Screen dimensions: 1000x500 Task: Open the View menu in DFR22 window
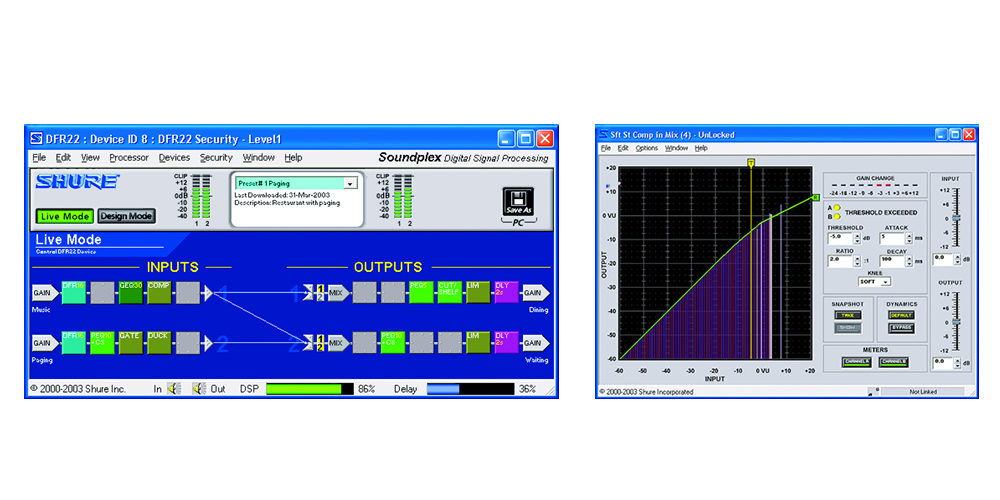click(x=90, y=158)
